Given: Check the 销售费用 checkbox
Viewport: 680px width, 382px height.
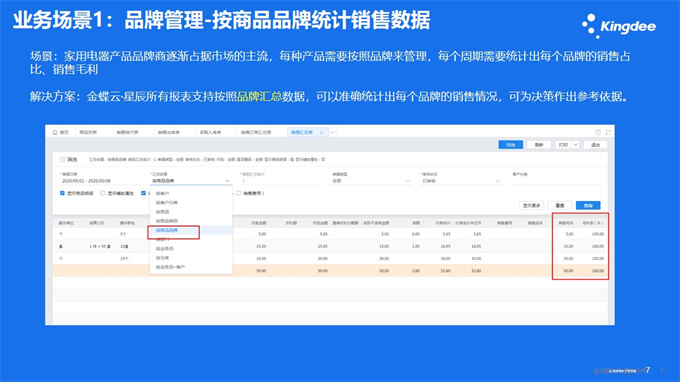Looking at the screenshot, I should tap(239, 193).
